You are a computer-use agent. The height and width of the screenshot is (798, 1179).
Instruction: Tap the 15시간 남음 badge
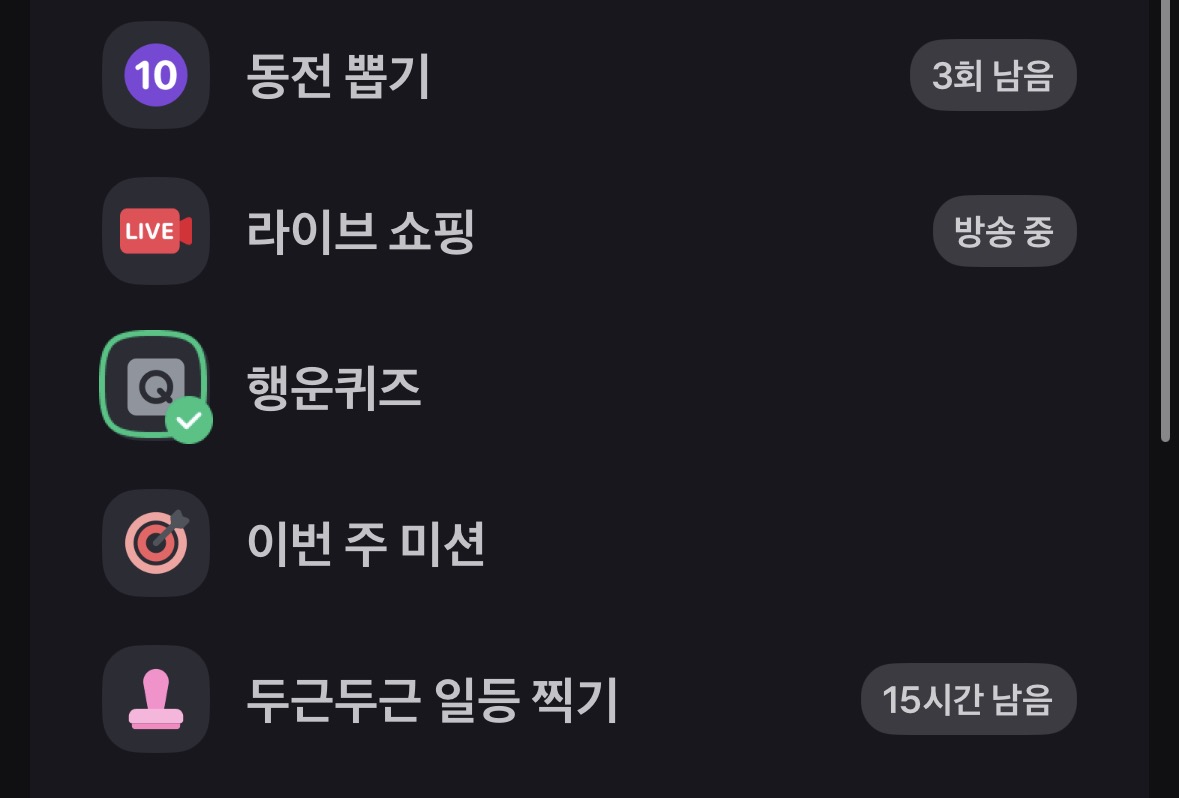(x=968, y=699)
